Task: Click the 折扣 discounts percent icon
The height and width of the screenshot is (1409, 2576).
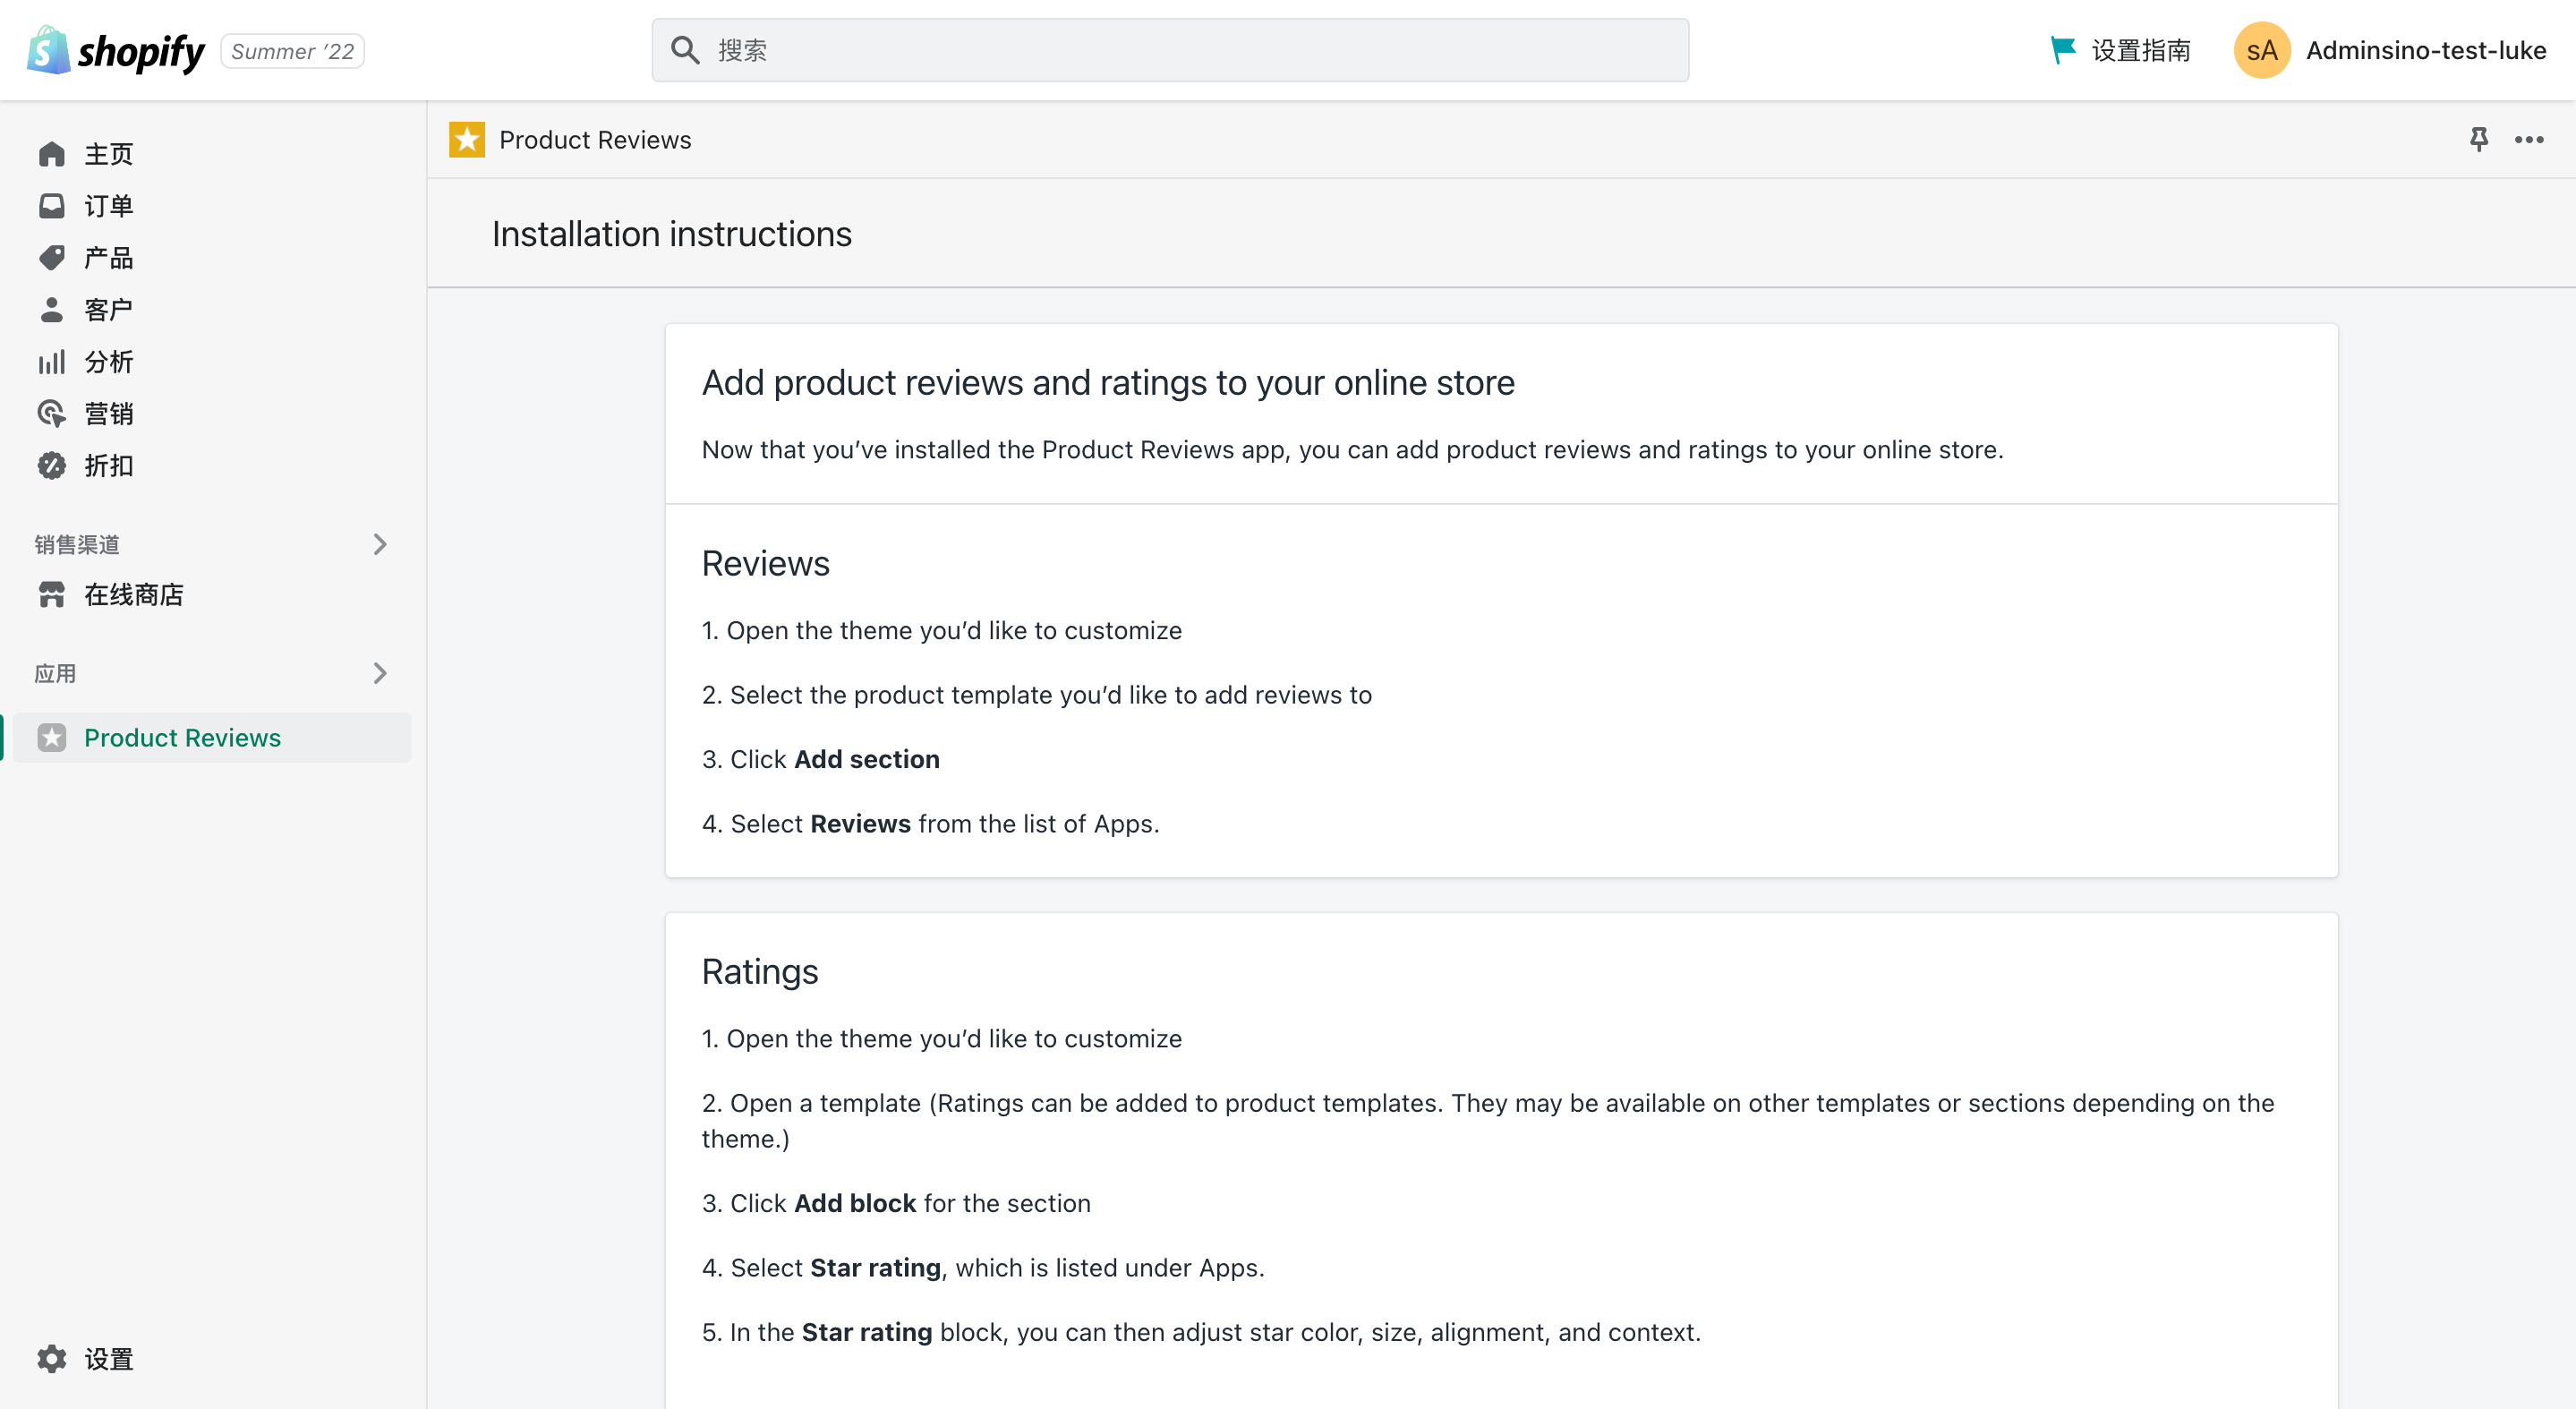Action: click(x=52, y=466)
